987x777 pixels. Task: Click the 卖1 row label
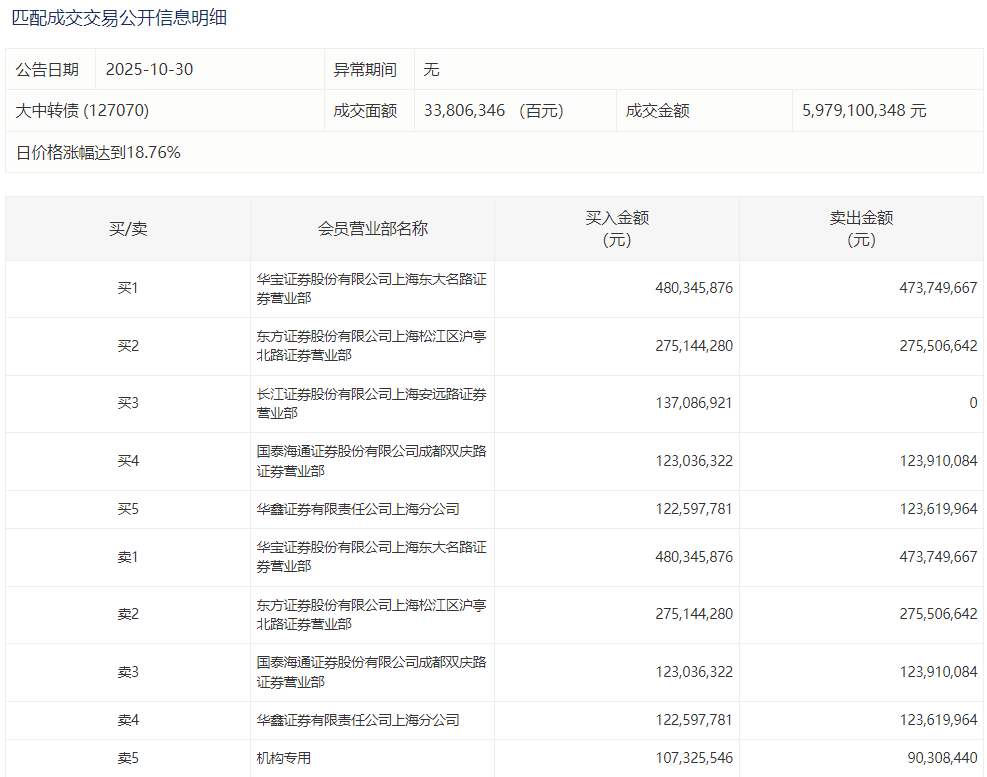click(128, 557)
